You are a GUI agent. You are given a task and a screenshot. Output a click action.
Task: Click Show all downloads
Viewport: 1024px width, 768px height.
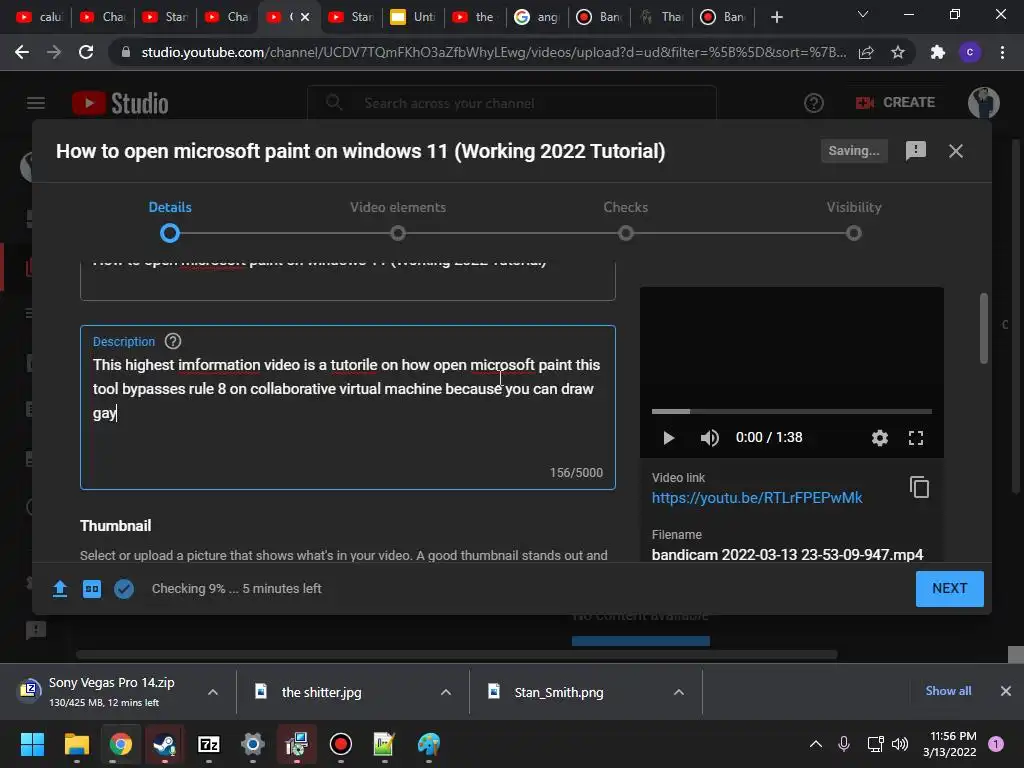coord(948,691)
